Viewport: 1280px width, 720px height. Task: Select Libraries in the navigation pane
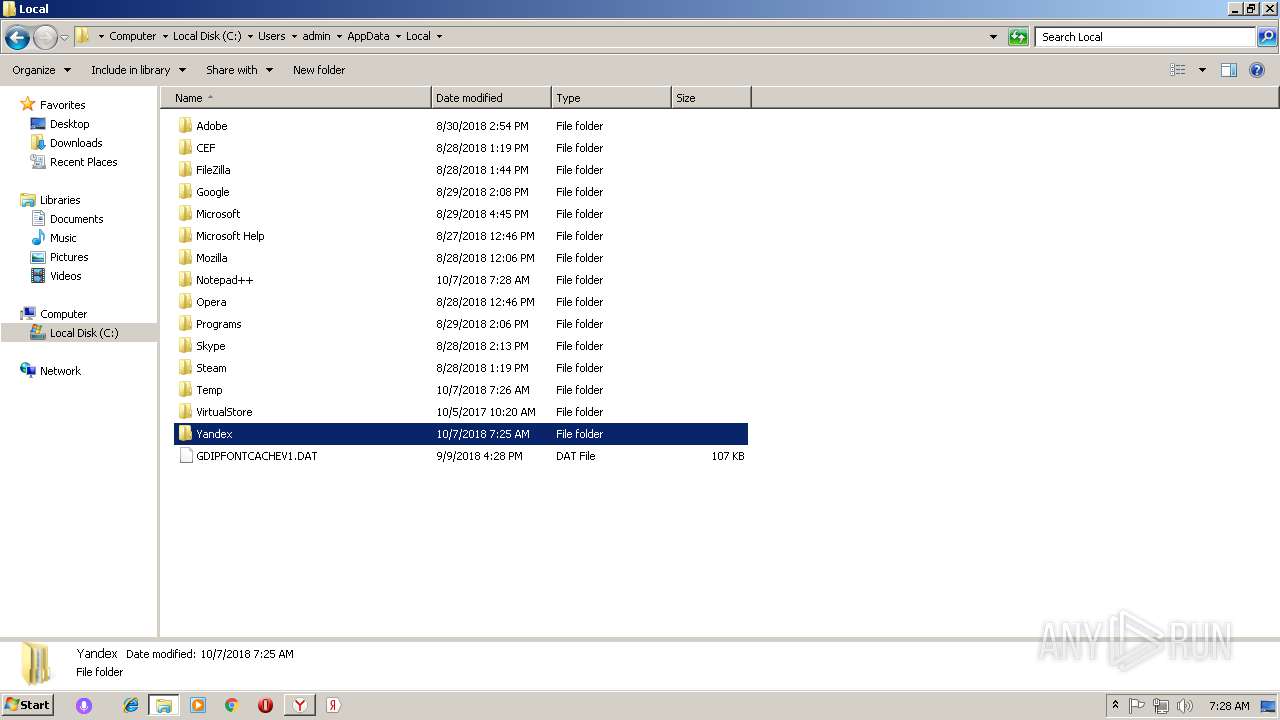tap(60, 200)
